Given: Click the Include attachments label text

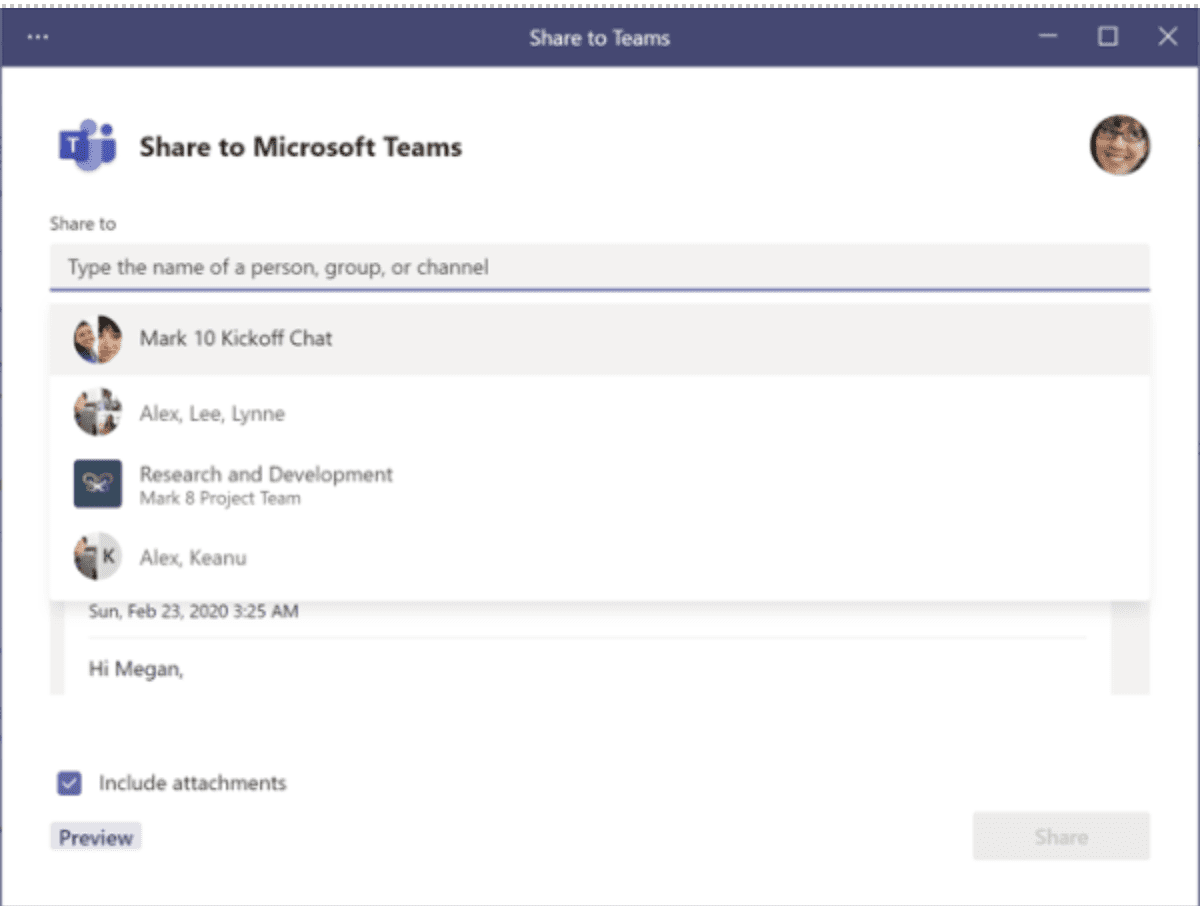Looking at the screenshot, I should click(192, 783).
